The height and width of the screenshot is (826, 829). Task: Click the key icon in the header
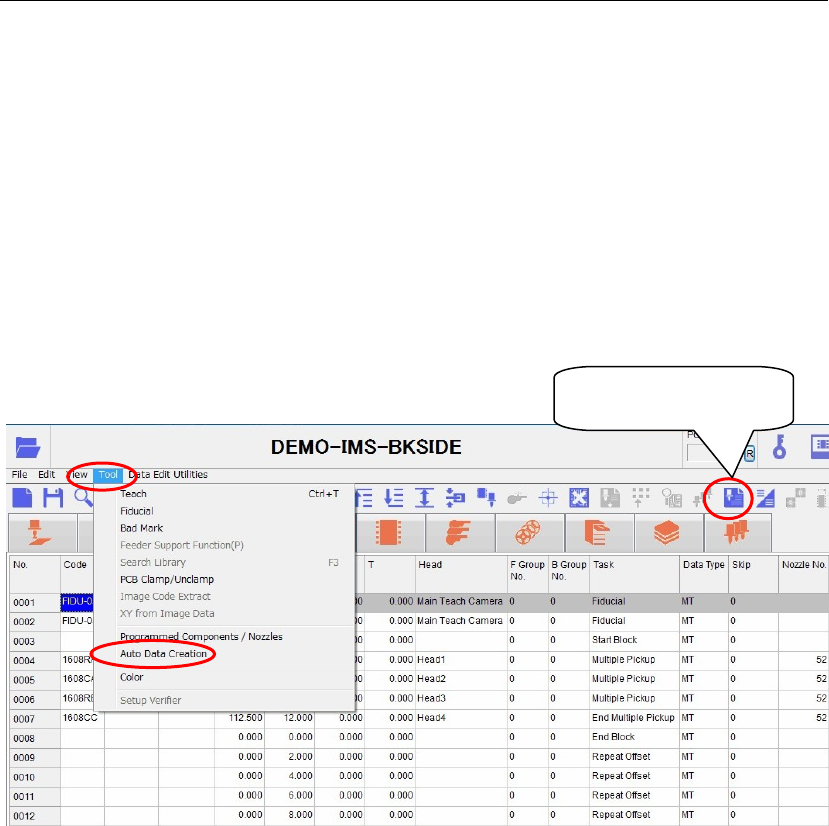[x=779, y=447]
